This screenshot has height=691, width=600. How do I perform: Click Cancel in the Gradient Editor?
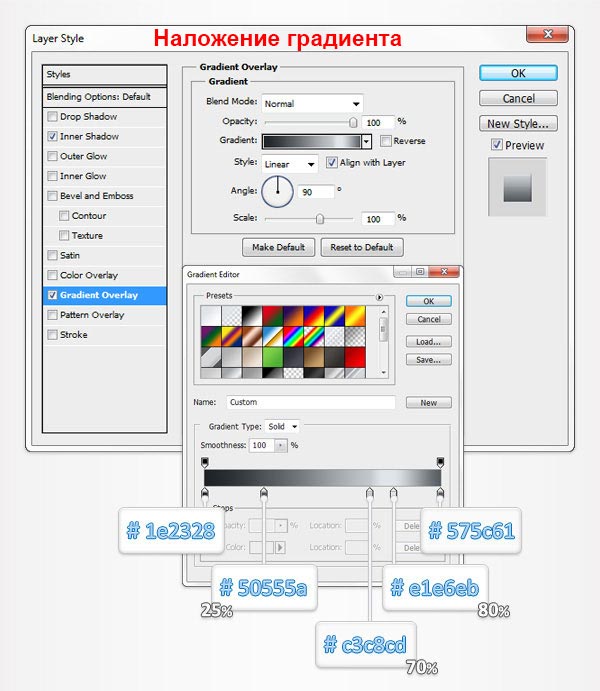[x=429, y=319]
